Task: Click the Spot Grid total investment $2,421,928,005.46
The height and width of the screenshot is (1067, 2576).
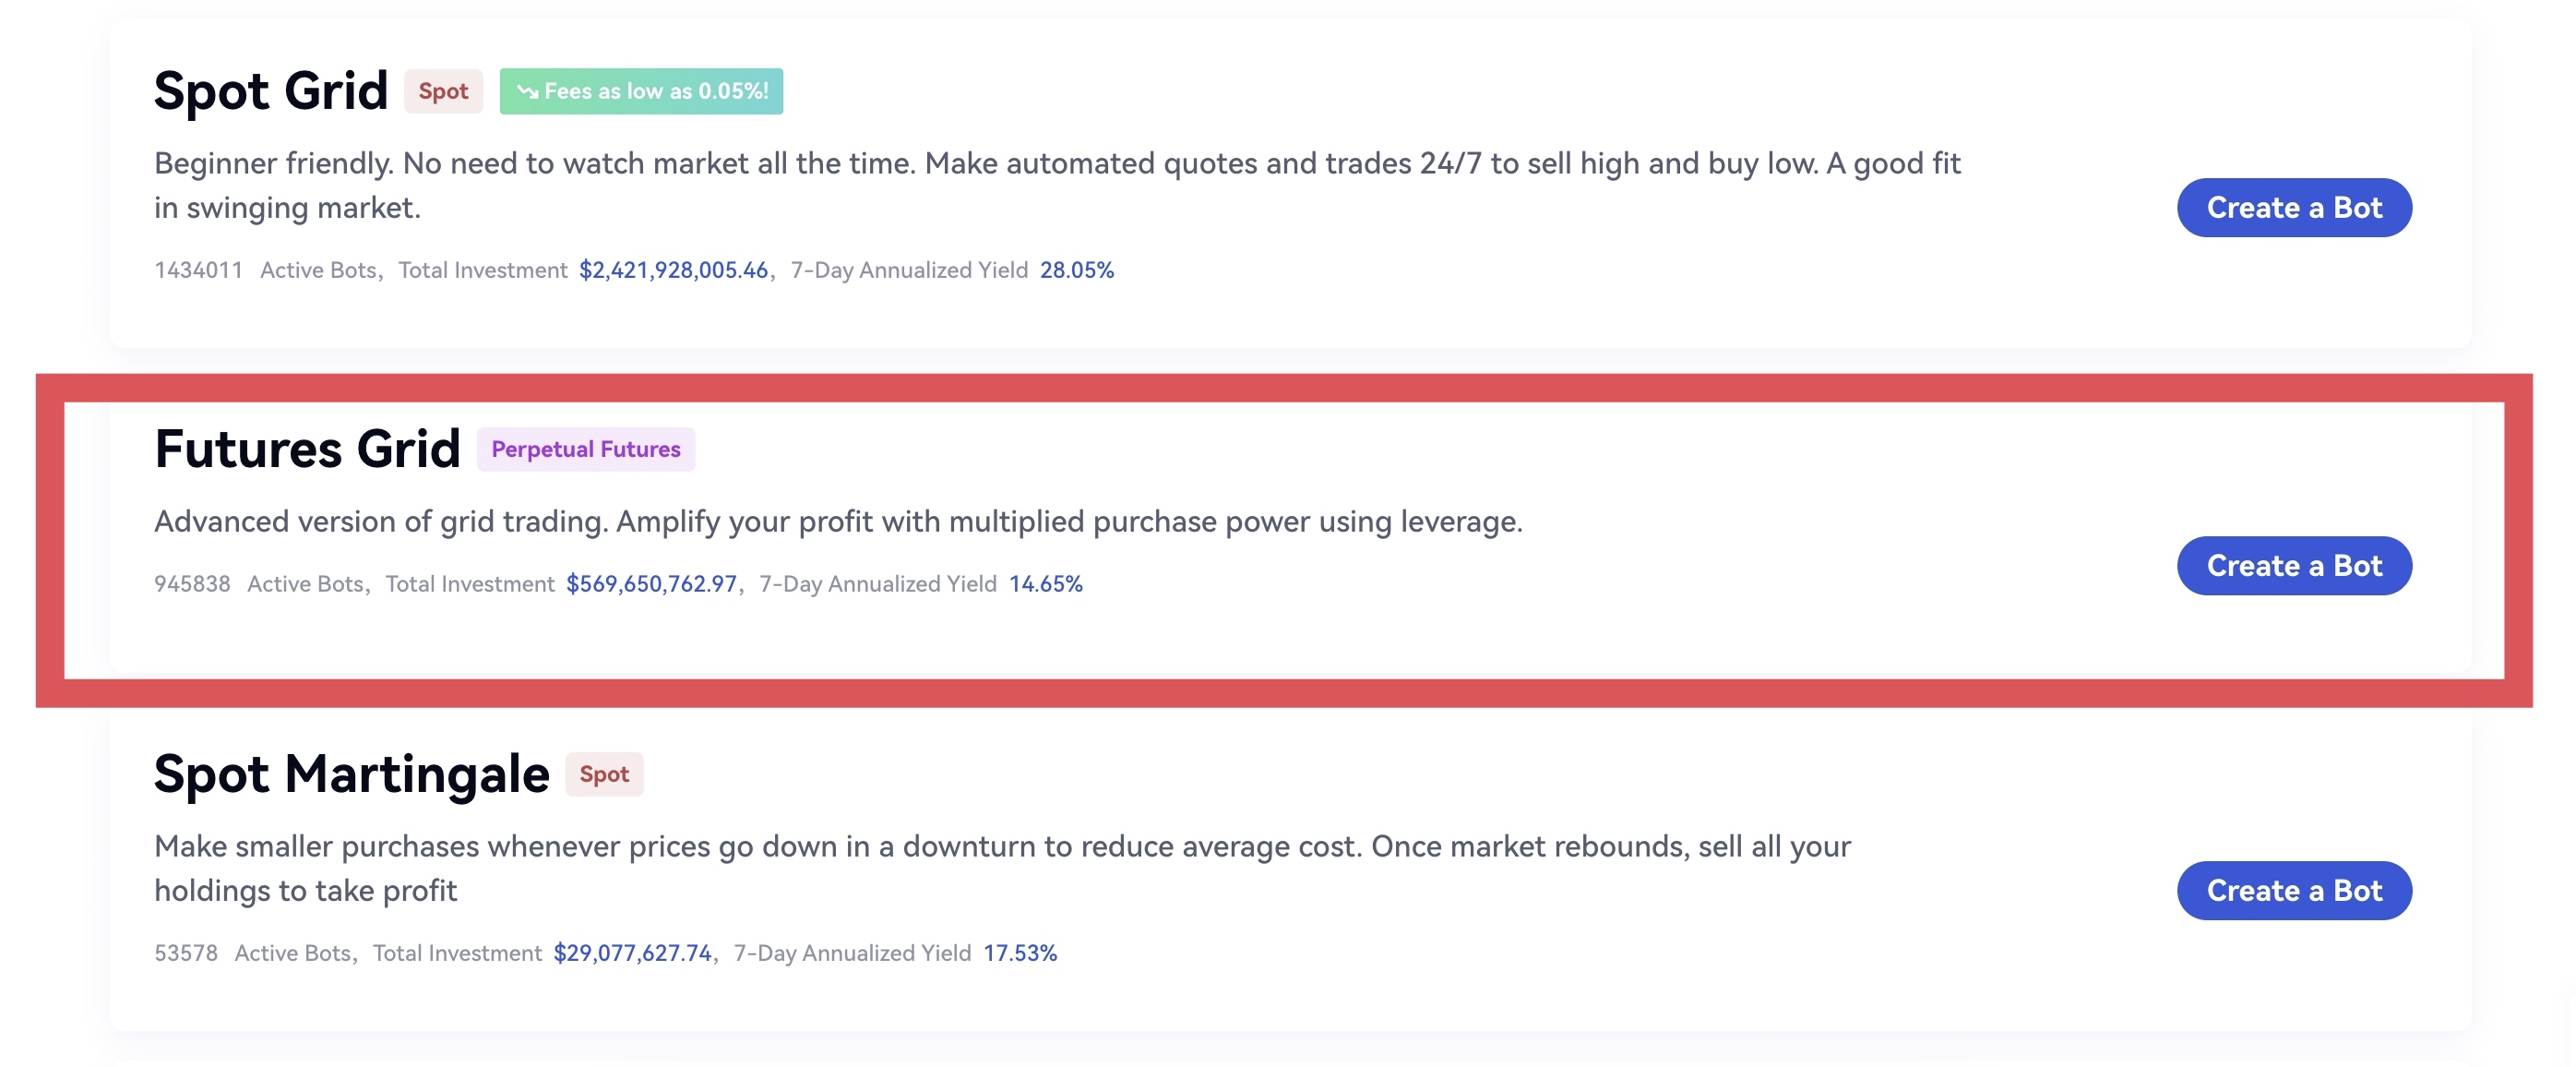Action: [673, 270]
